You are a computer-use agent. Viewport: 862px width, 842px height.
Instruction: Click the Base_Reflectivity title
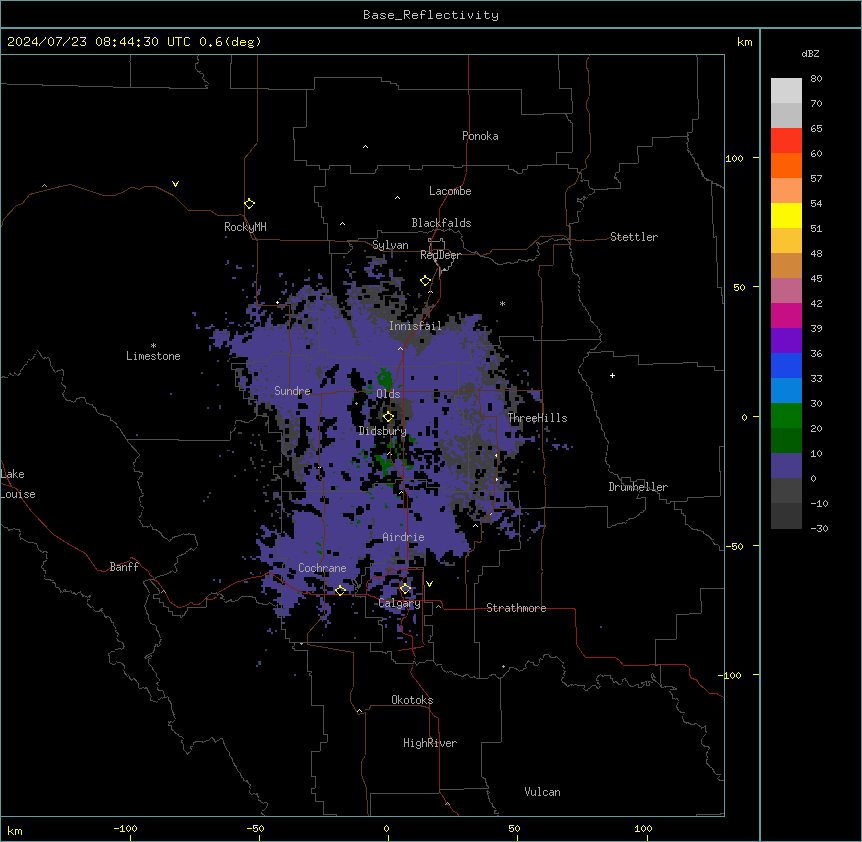coord(431,15)
